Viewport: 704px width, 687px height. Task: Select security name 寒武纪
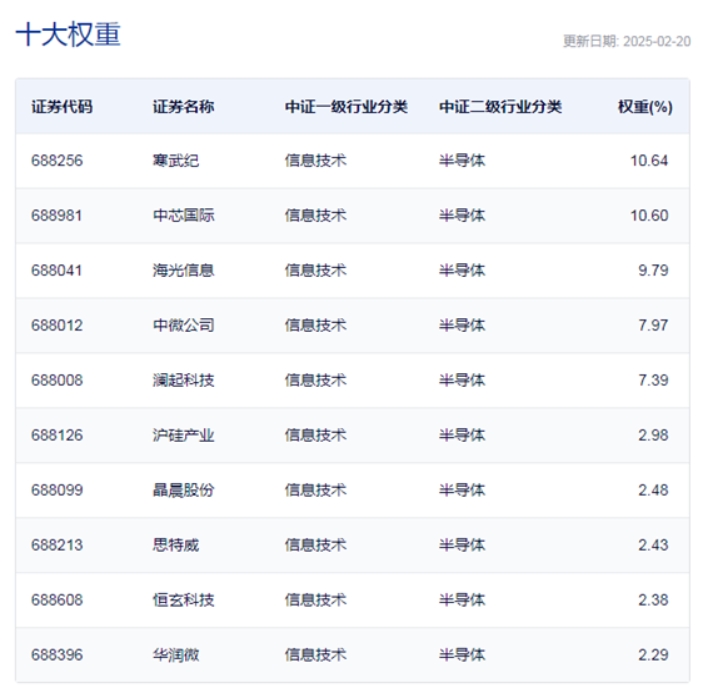176,161
